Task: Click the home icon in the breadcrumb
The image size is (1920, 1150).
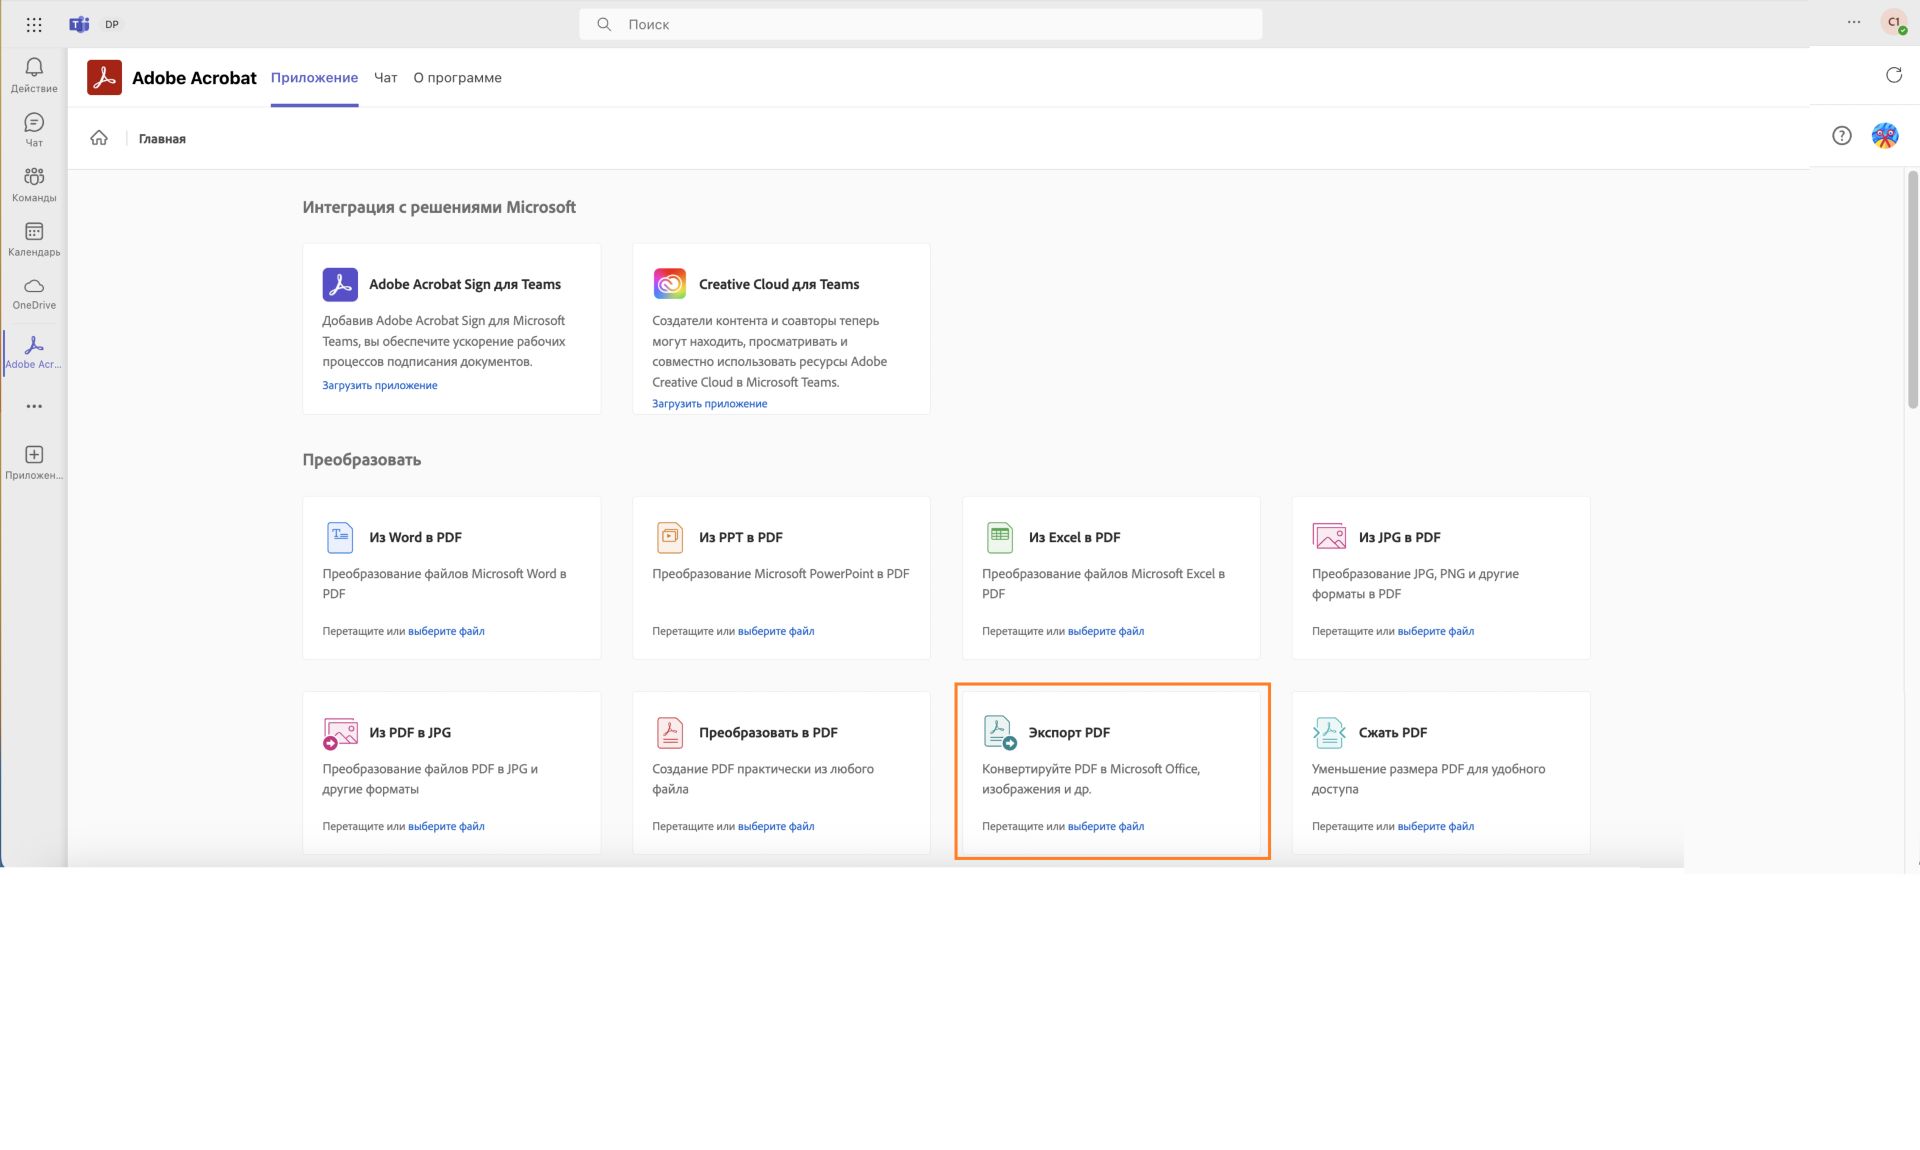Action: 99,138
